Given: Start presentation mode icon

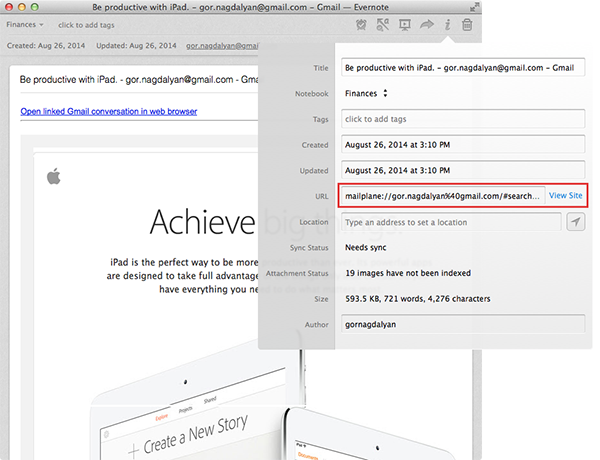Looking at the screenshot, I should pos(404,25).
